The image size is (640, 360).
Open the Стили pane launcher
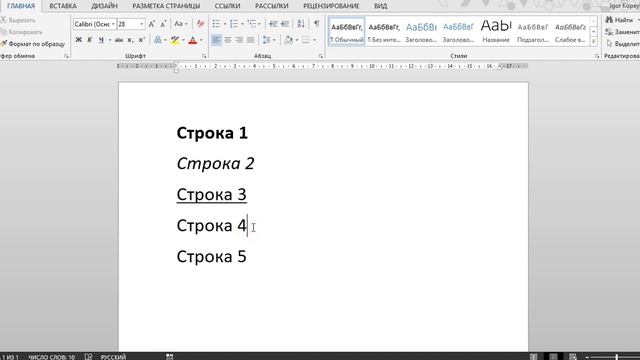pyautogui.click(x=597, y=56)
